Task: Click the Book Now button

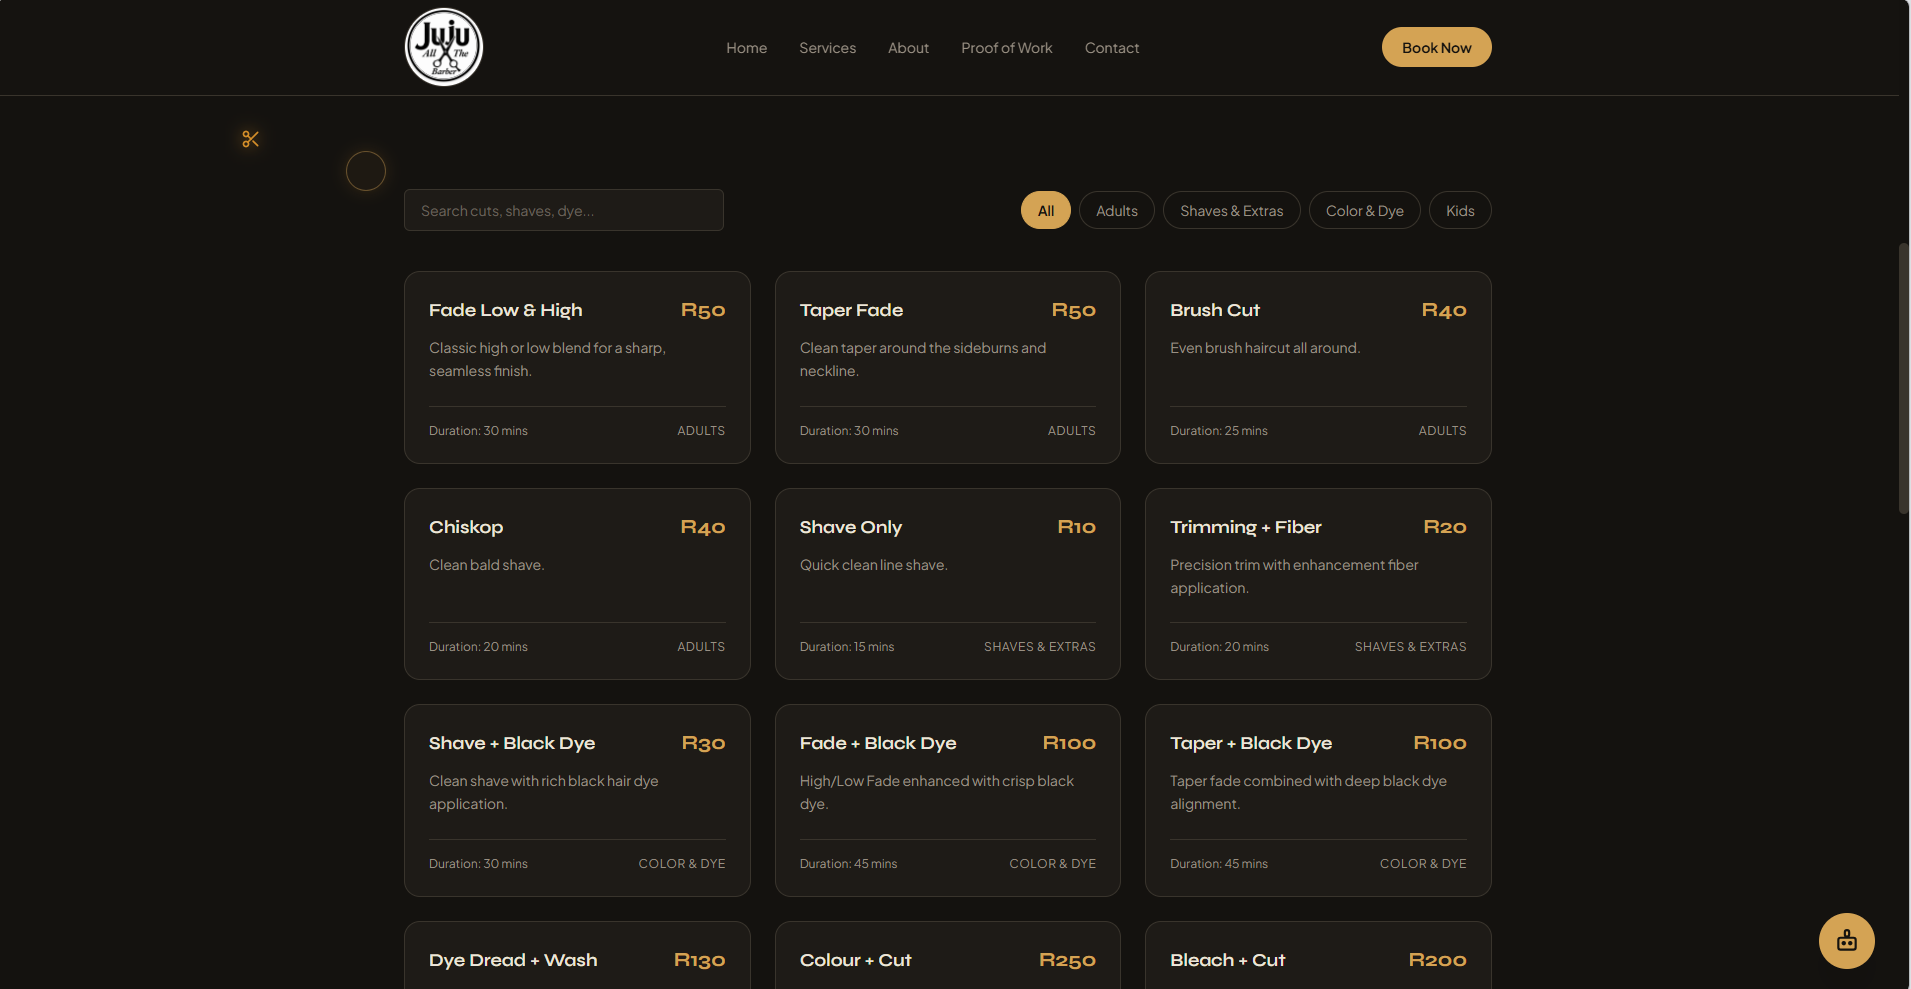Action: [x=1436, y=47]
